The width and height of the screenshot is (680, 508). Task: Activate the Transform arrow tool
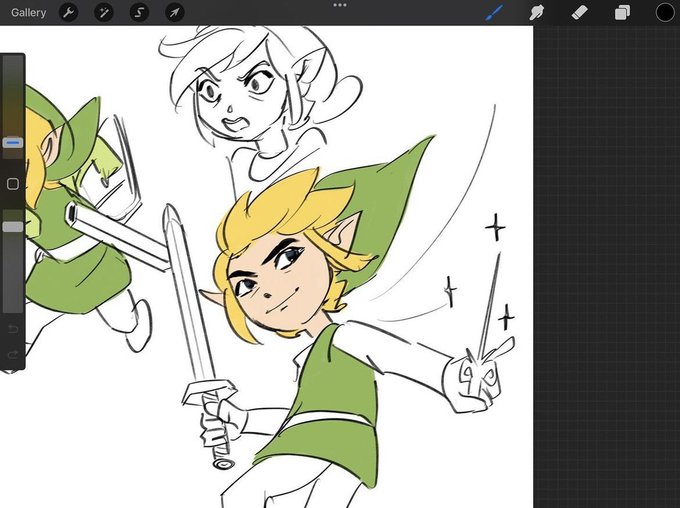pos(175,13)
